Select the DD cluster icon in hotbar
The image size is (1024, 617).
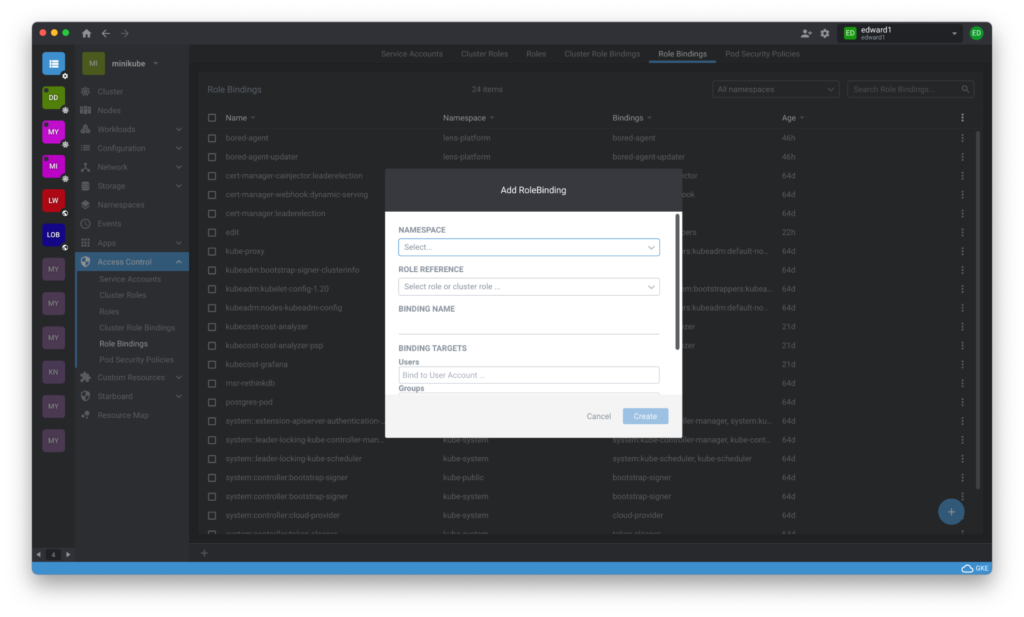[x=53, y=97]
